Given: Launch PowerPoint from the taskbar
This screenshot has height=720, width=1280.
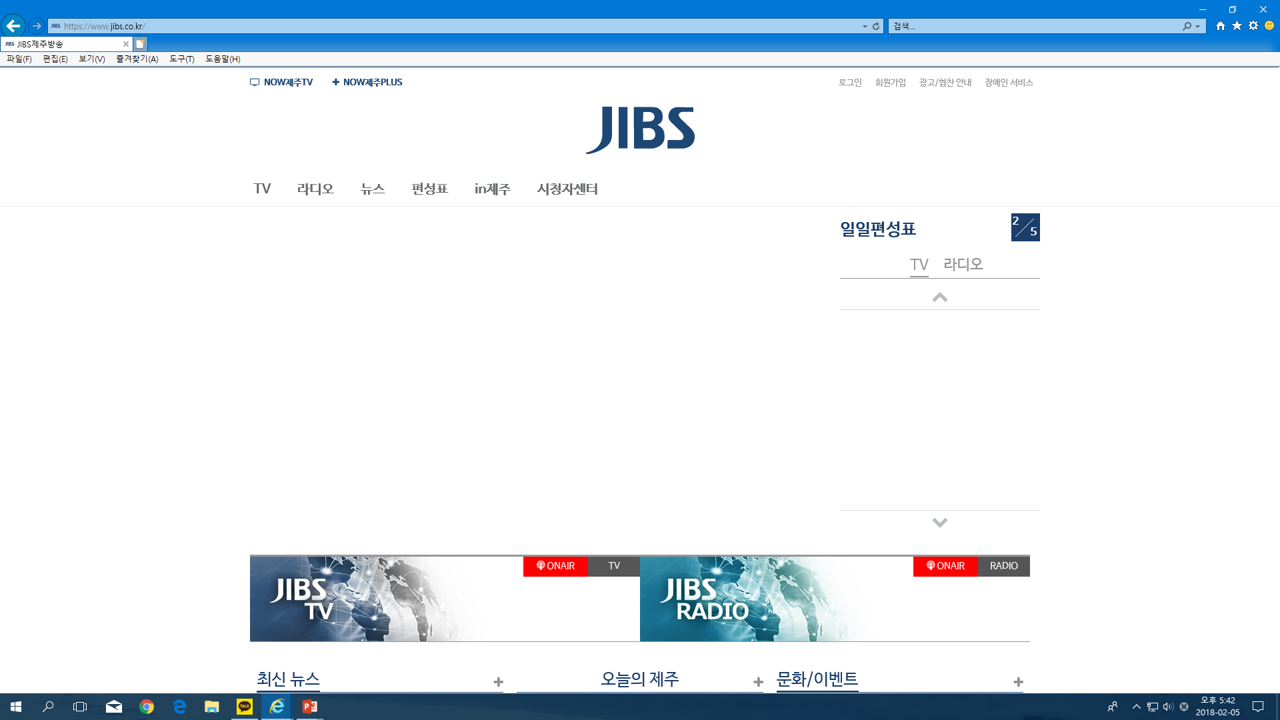Looking at the screenshot, I should (309, 707).
